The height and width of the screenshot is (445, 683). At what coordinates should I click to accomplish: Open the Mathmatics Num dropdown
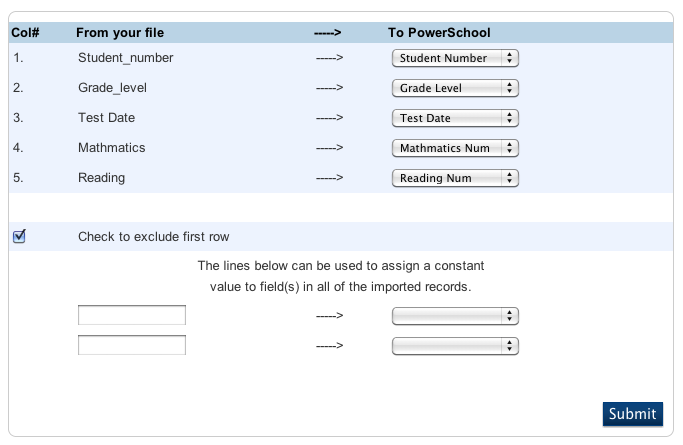pyautogui.click(x=455, y=148)
